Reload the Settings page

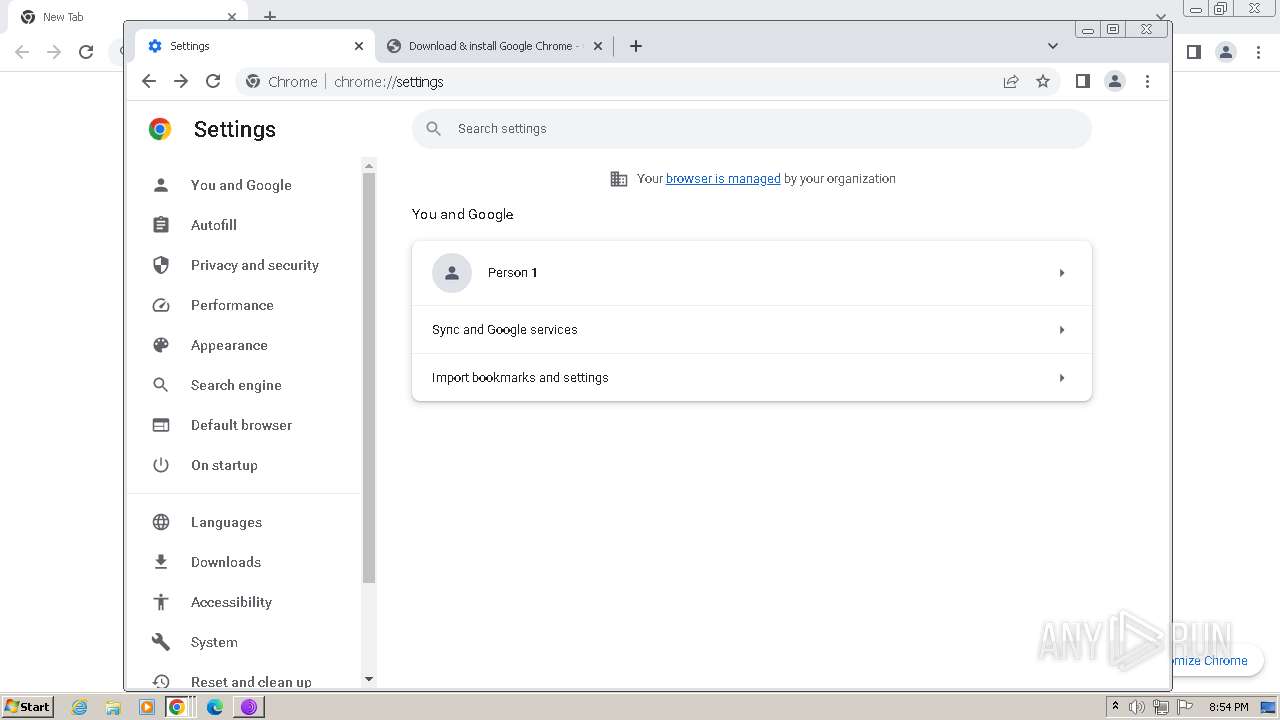[x=213, y=81]
